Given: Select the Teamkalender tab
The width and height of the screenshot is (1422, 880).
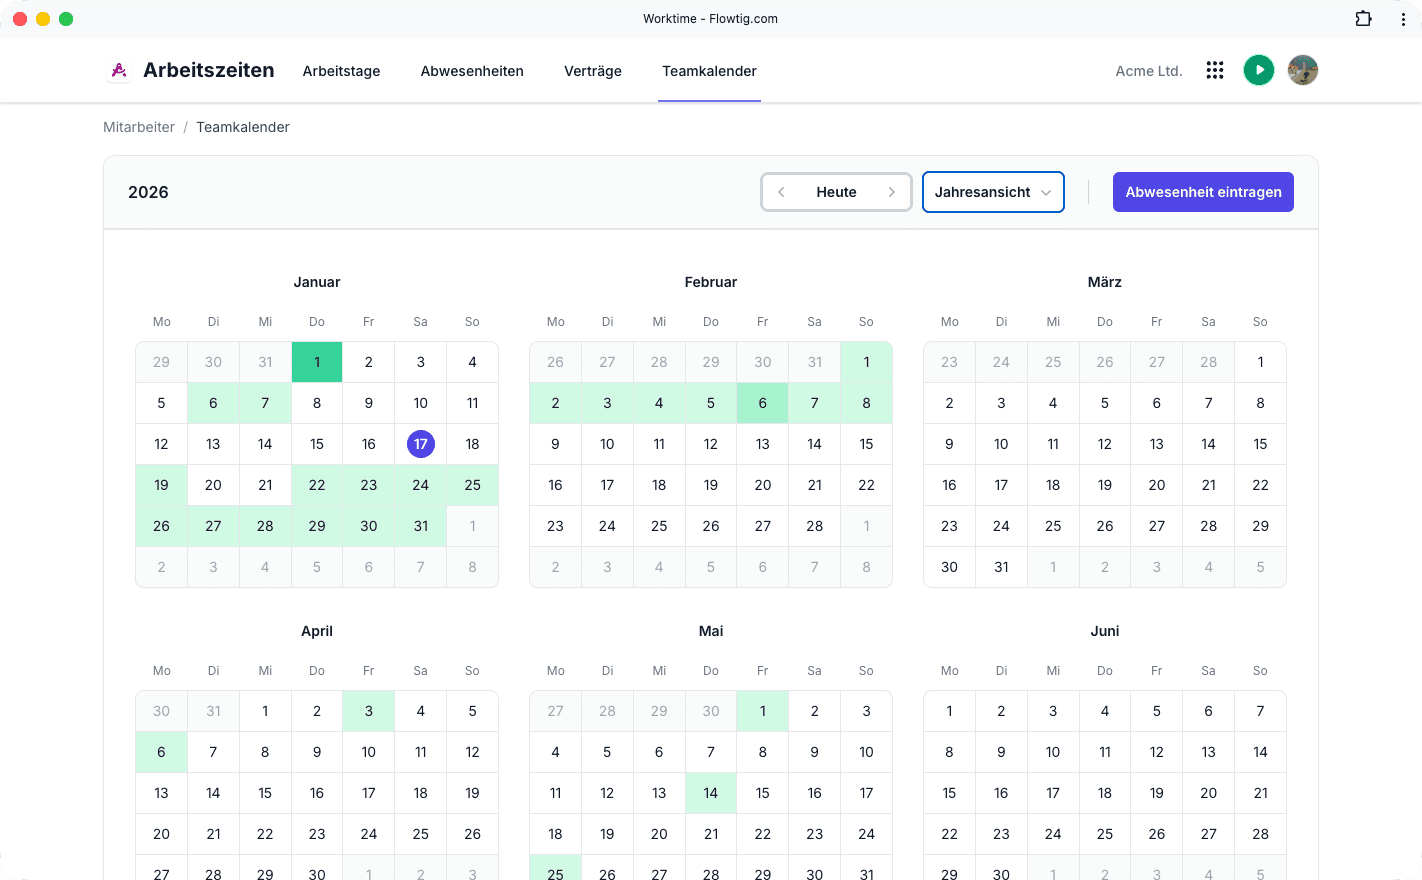Looking at the screenshot, I should point(709,71).
